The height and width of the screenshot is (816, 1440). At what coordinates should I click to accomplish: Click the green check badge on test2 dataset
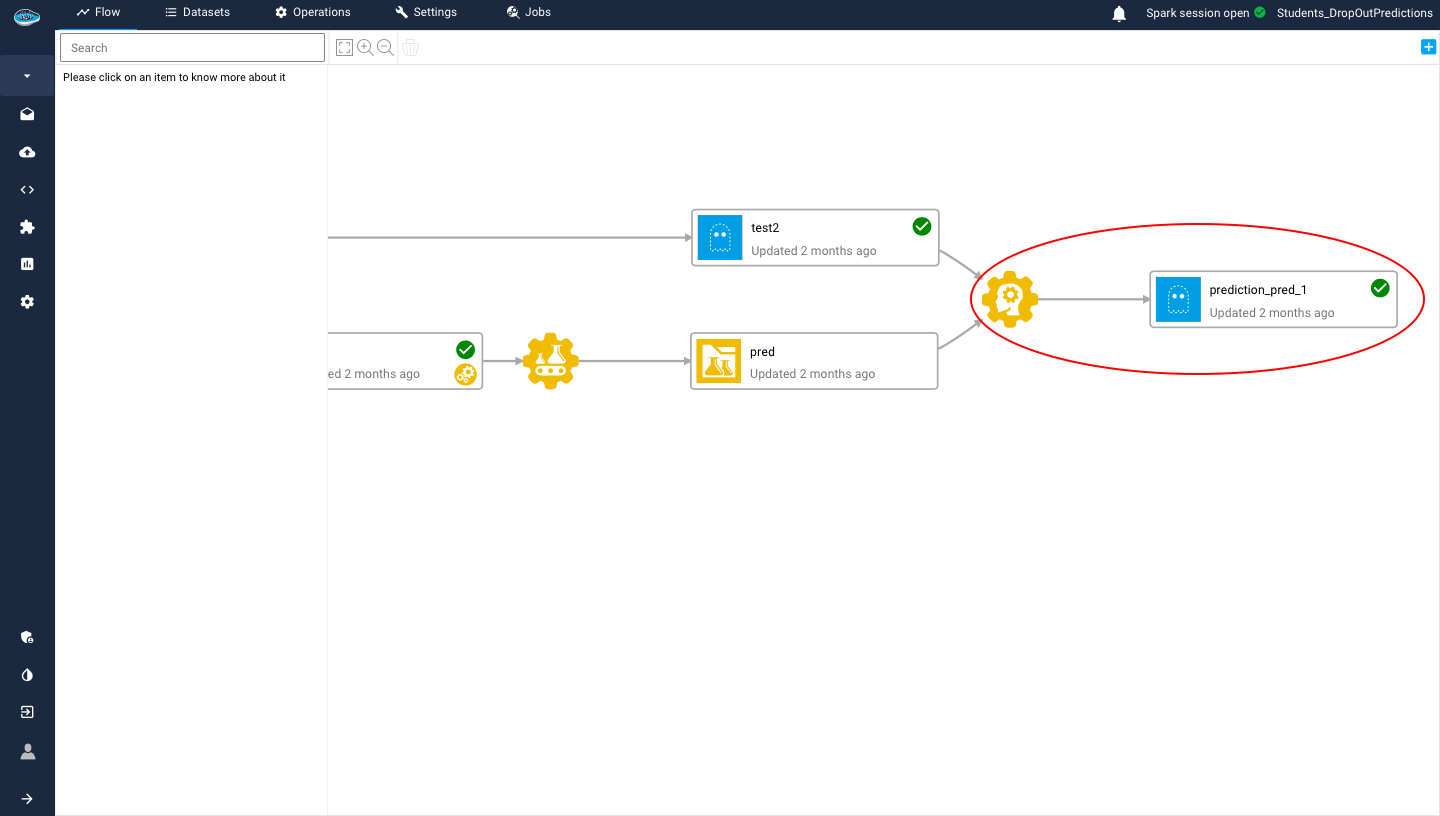coord(921,226)
